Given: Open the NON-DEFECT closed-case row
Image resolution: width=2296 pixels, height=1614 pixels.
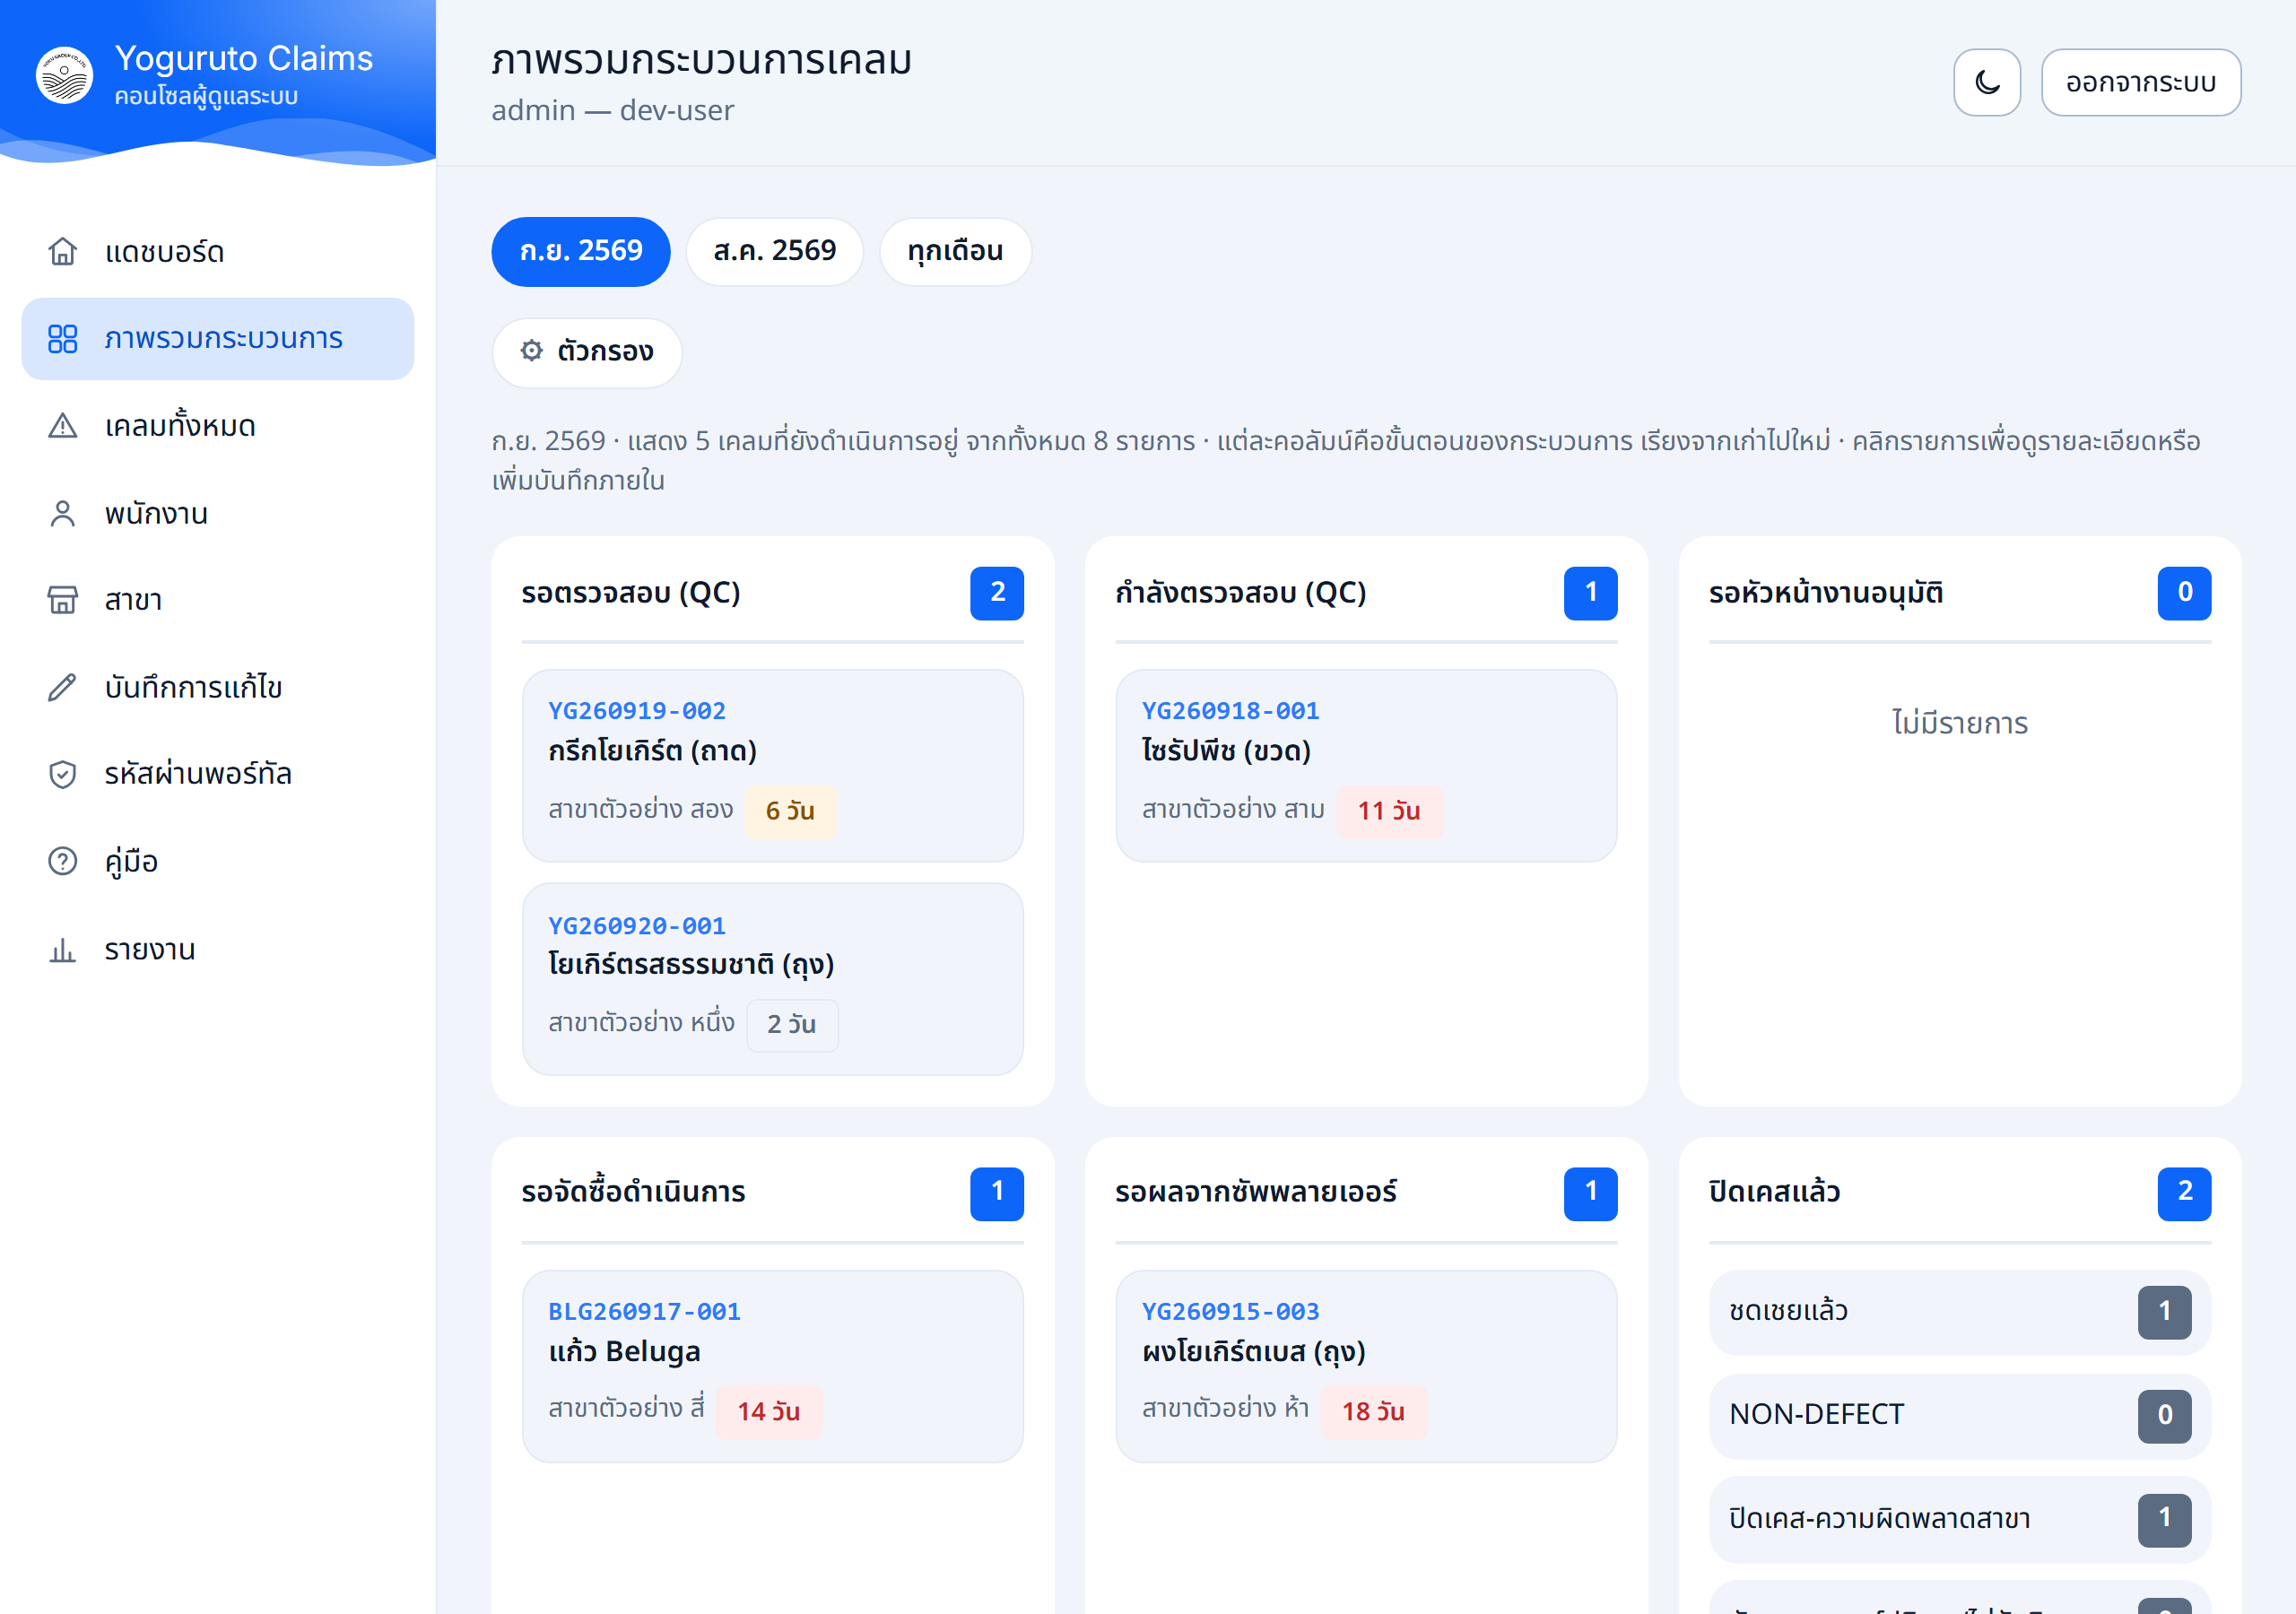Looking at the screenshot, I should (x=1960, y=1415).
